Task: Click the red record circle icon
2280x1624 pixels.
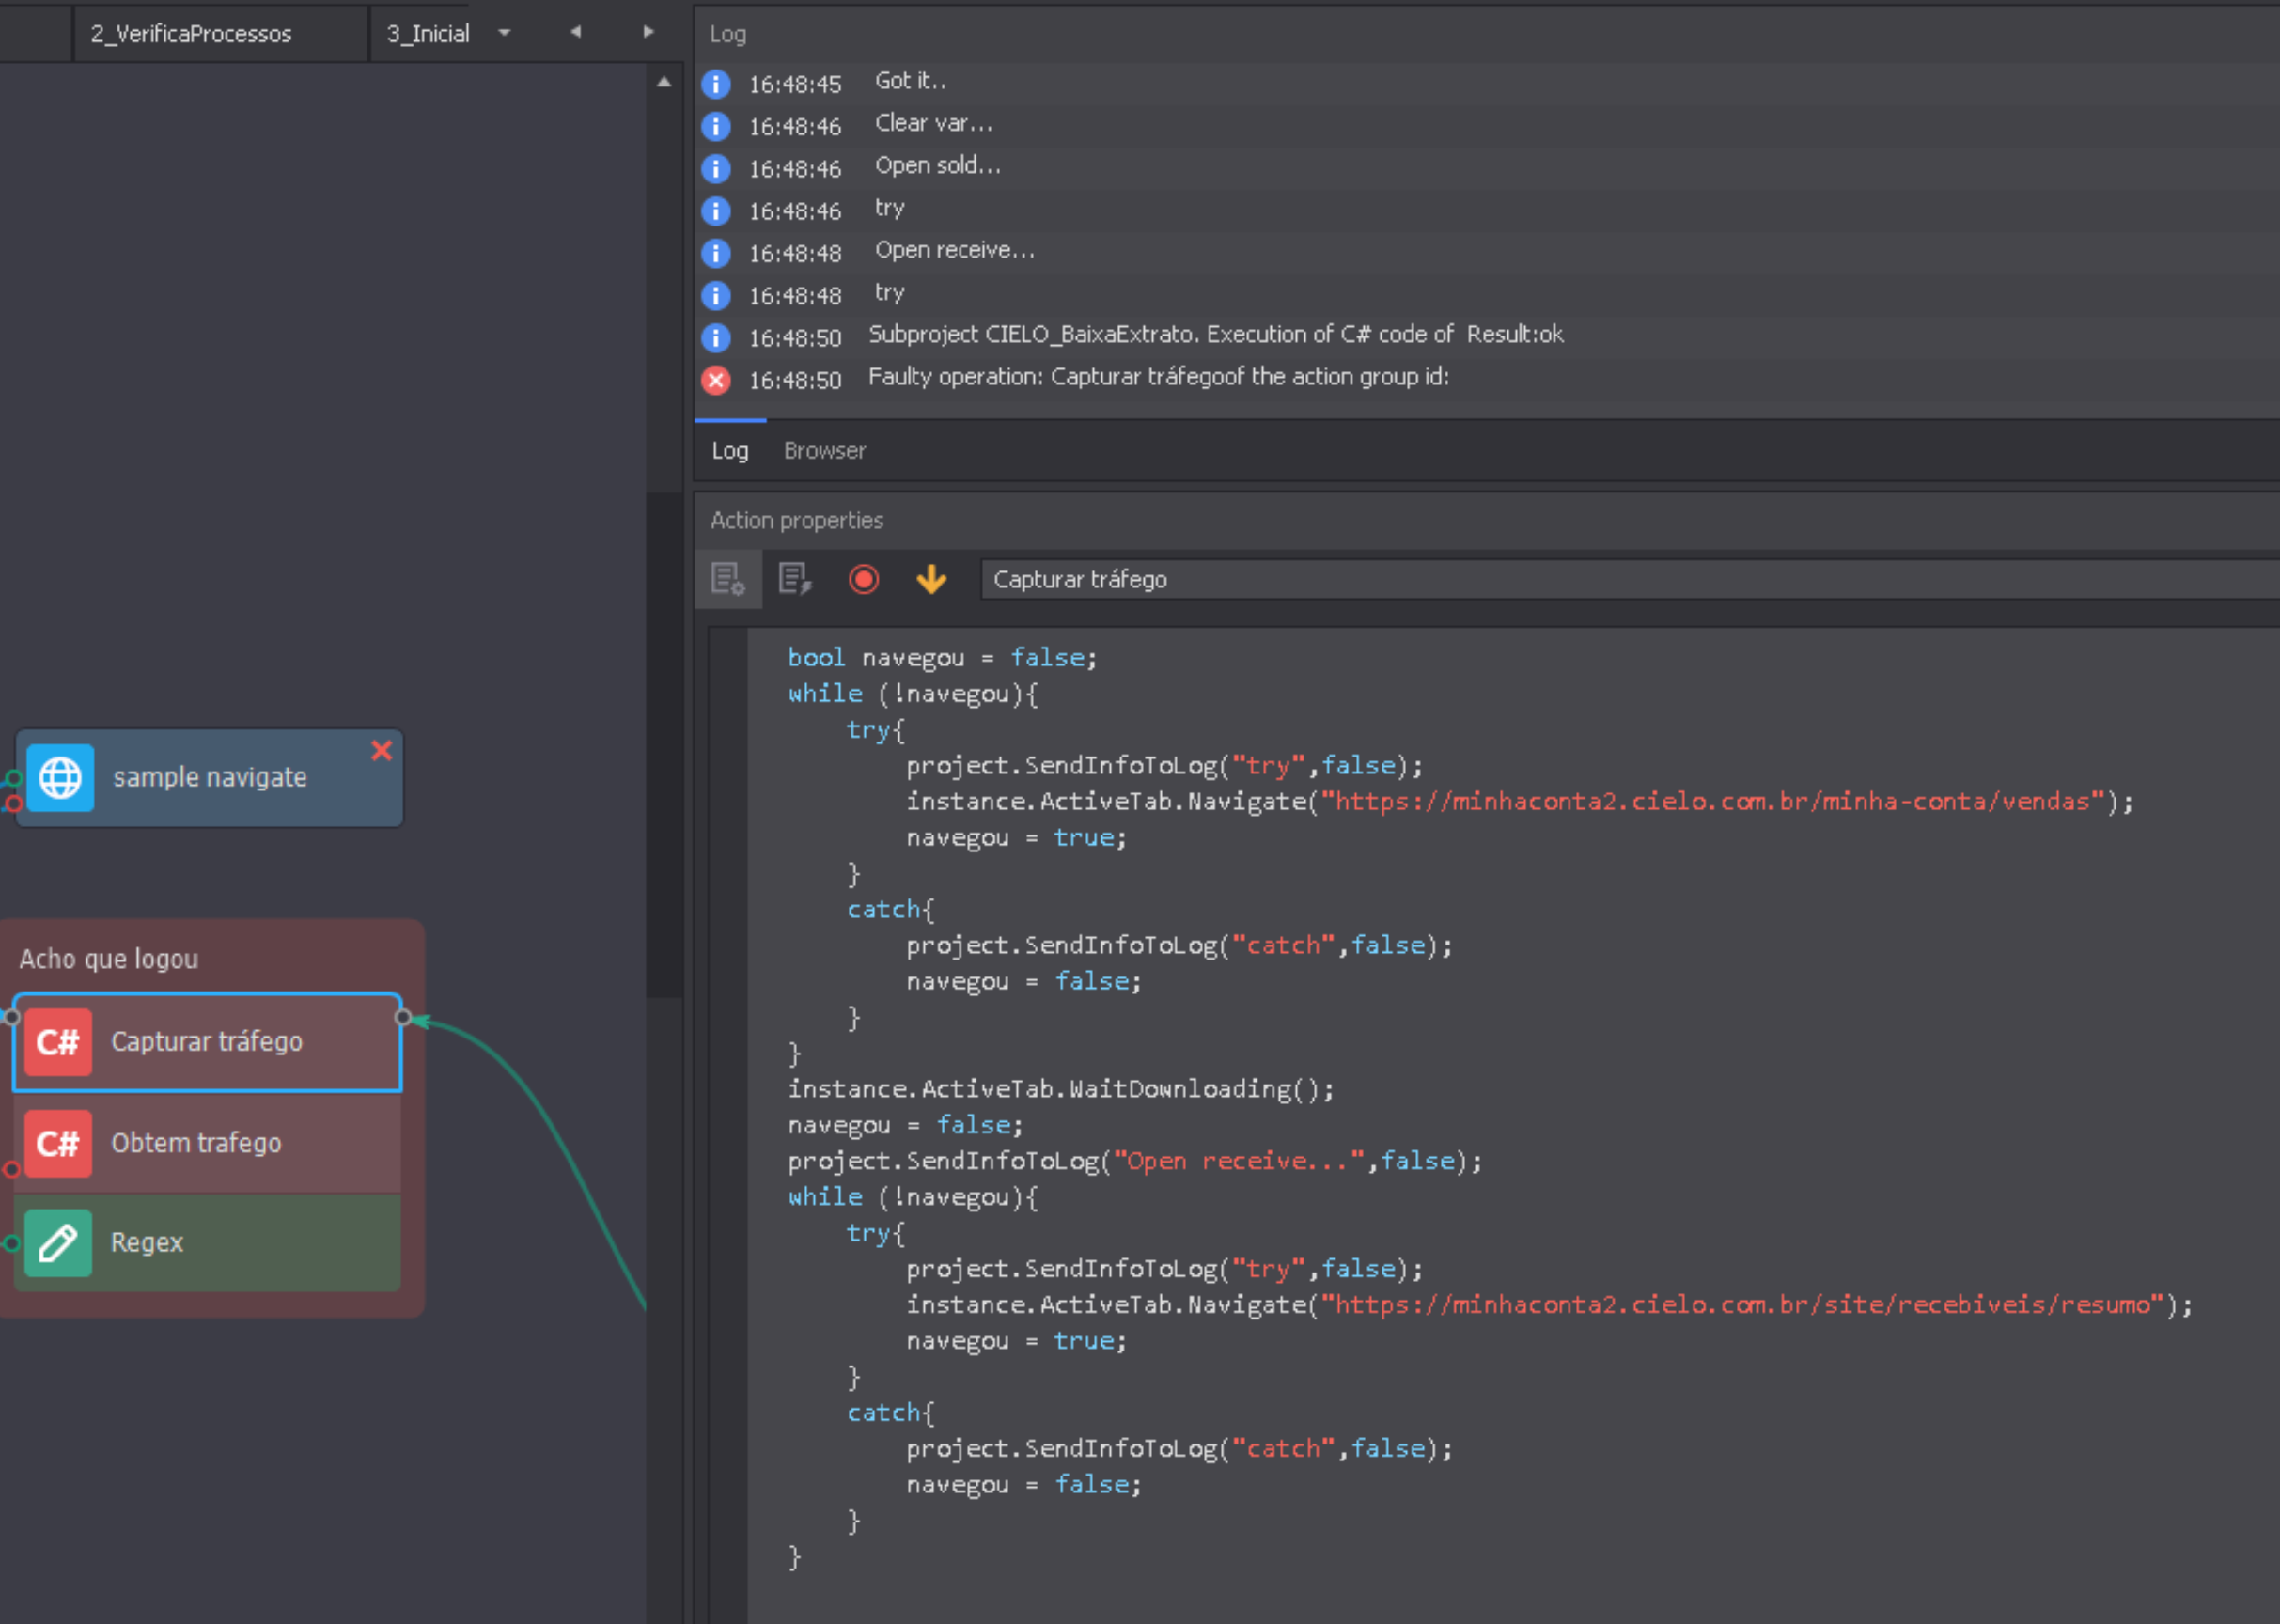Action: [863, 579]
